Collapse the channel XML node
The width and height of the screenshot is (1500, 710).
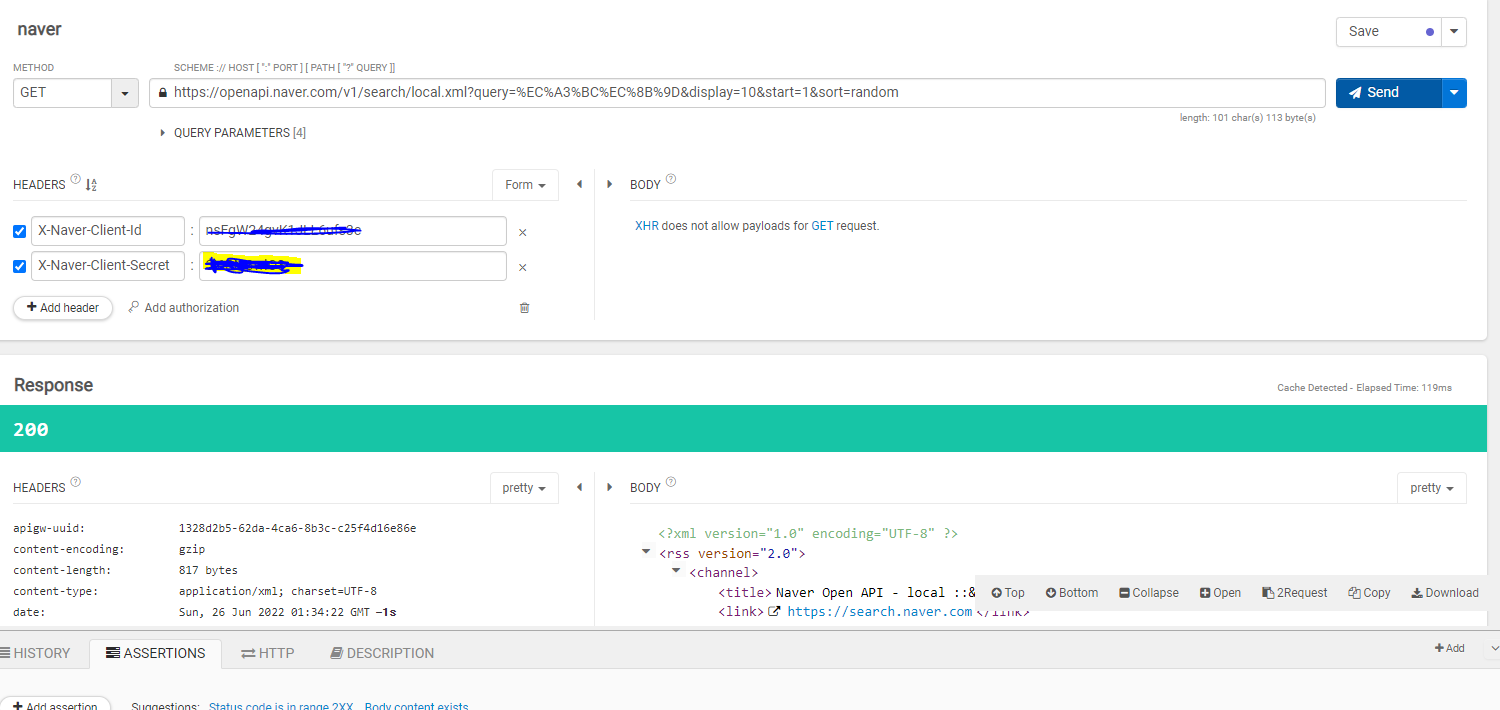pyautogui.click(x=678, y=572)
